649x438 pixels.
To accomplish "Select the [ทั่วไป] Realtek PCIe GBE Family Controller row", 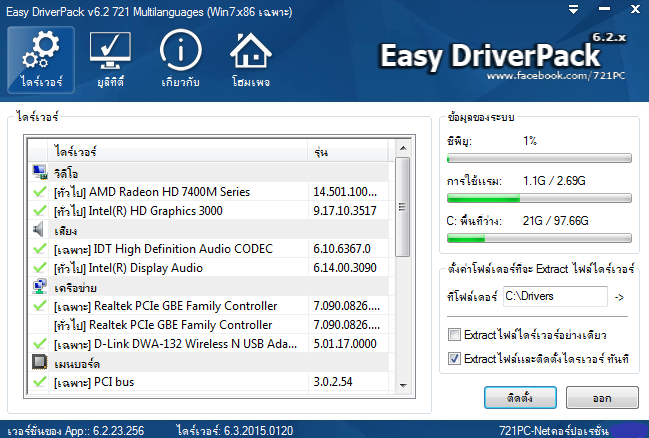I will (209, 325).
